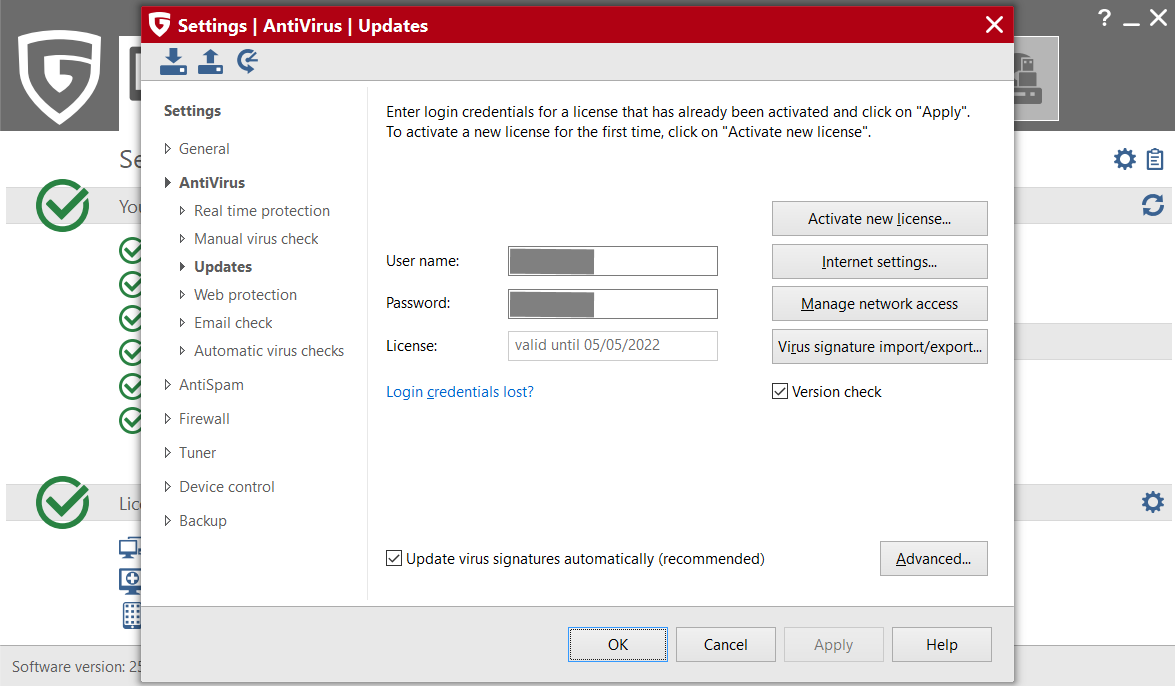Click Cancel button
Viewport: 1175px width, 686px height.
pyautogui.click(x=725, y=645)
